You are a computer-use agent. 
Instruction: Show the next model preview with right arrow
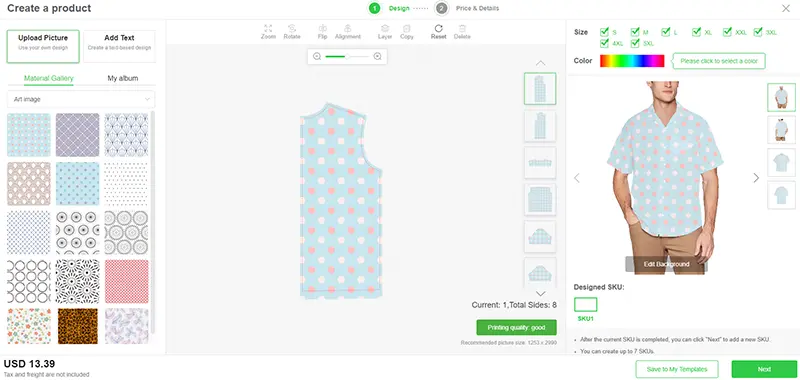(756, 178)
